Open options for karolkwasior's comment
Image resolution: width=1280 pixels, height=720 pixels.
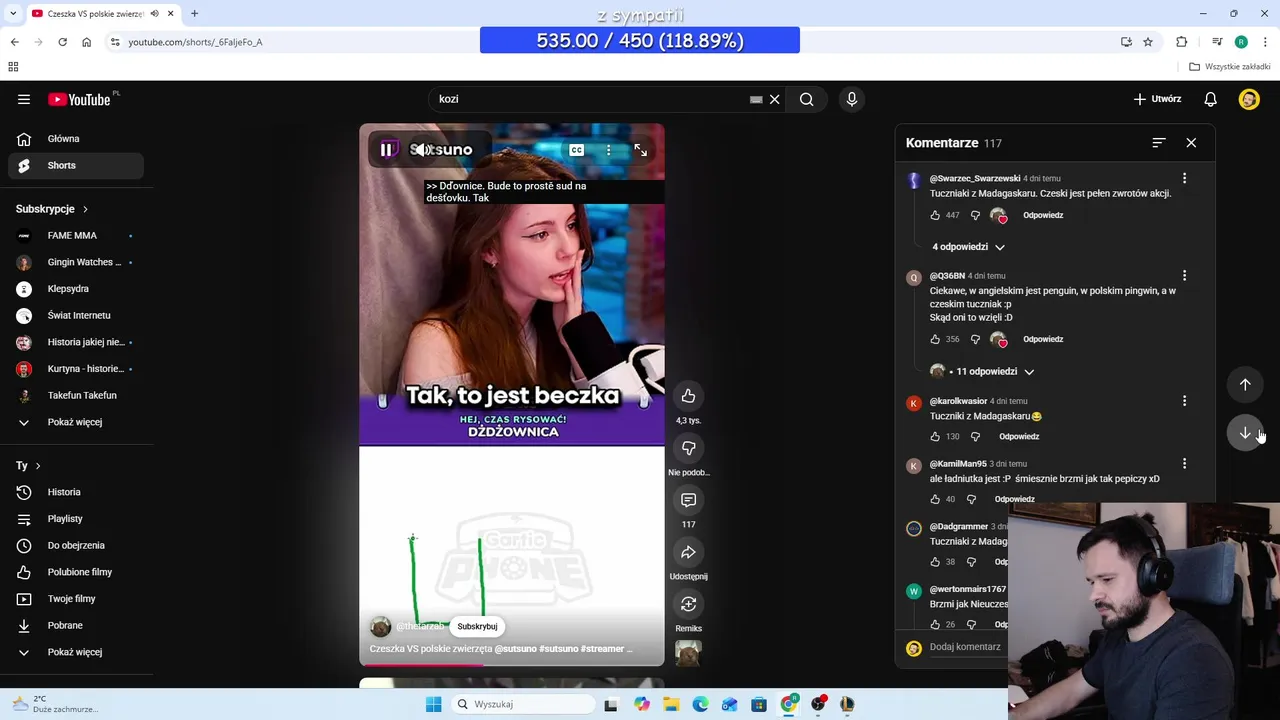[1184, 401]
